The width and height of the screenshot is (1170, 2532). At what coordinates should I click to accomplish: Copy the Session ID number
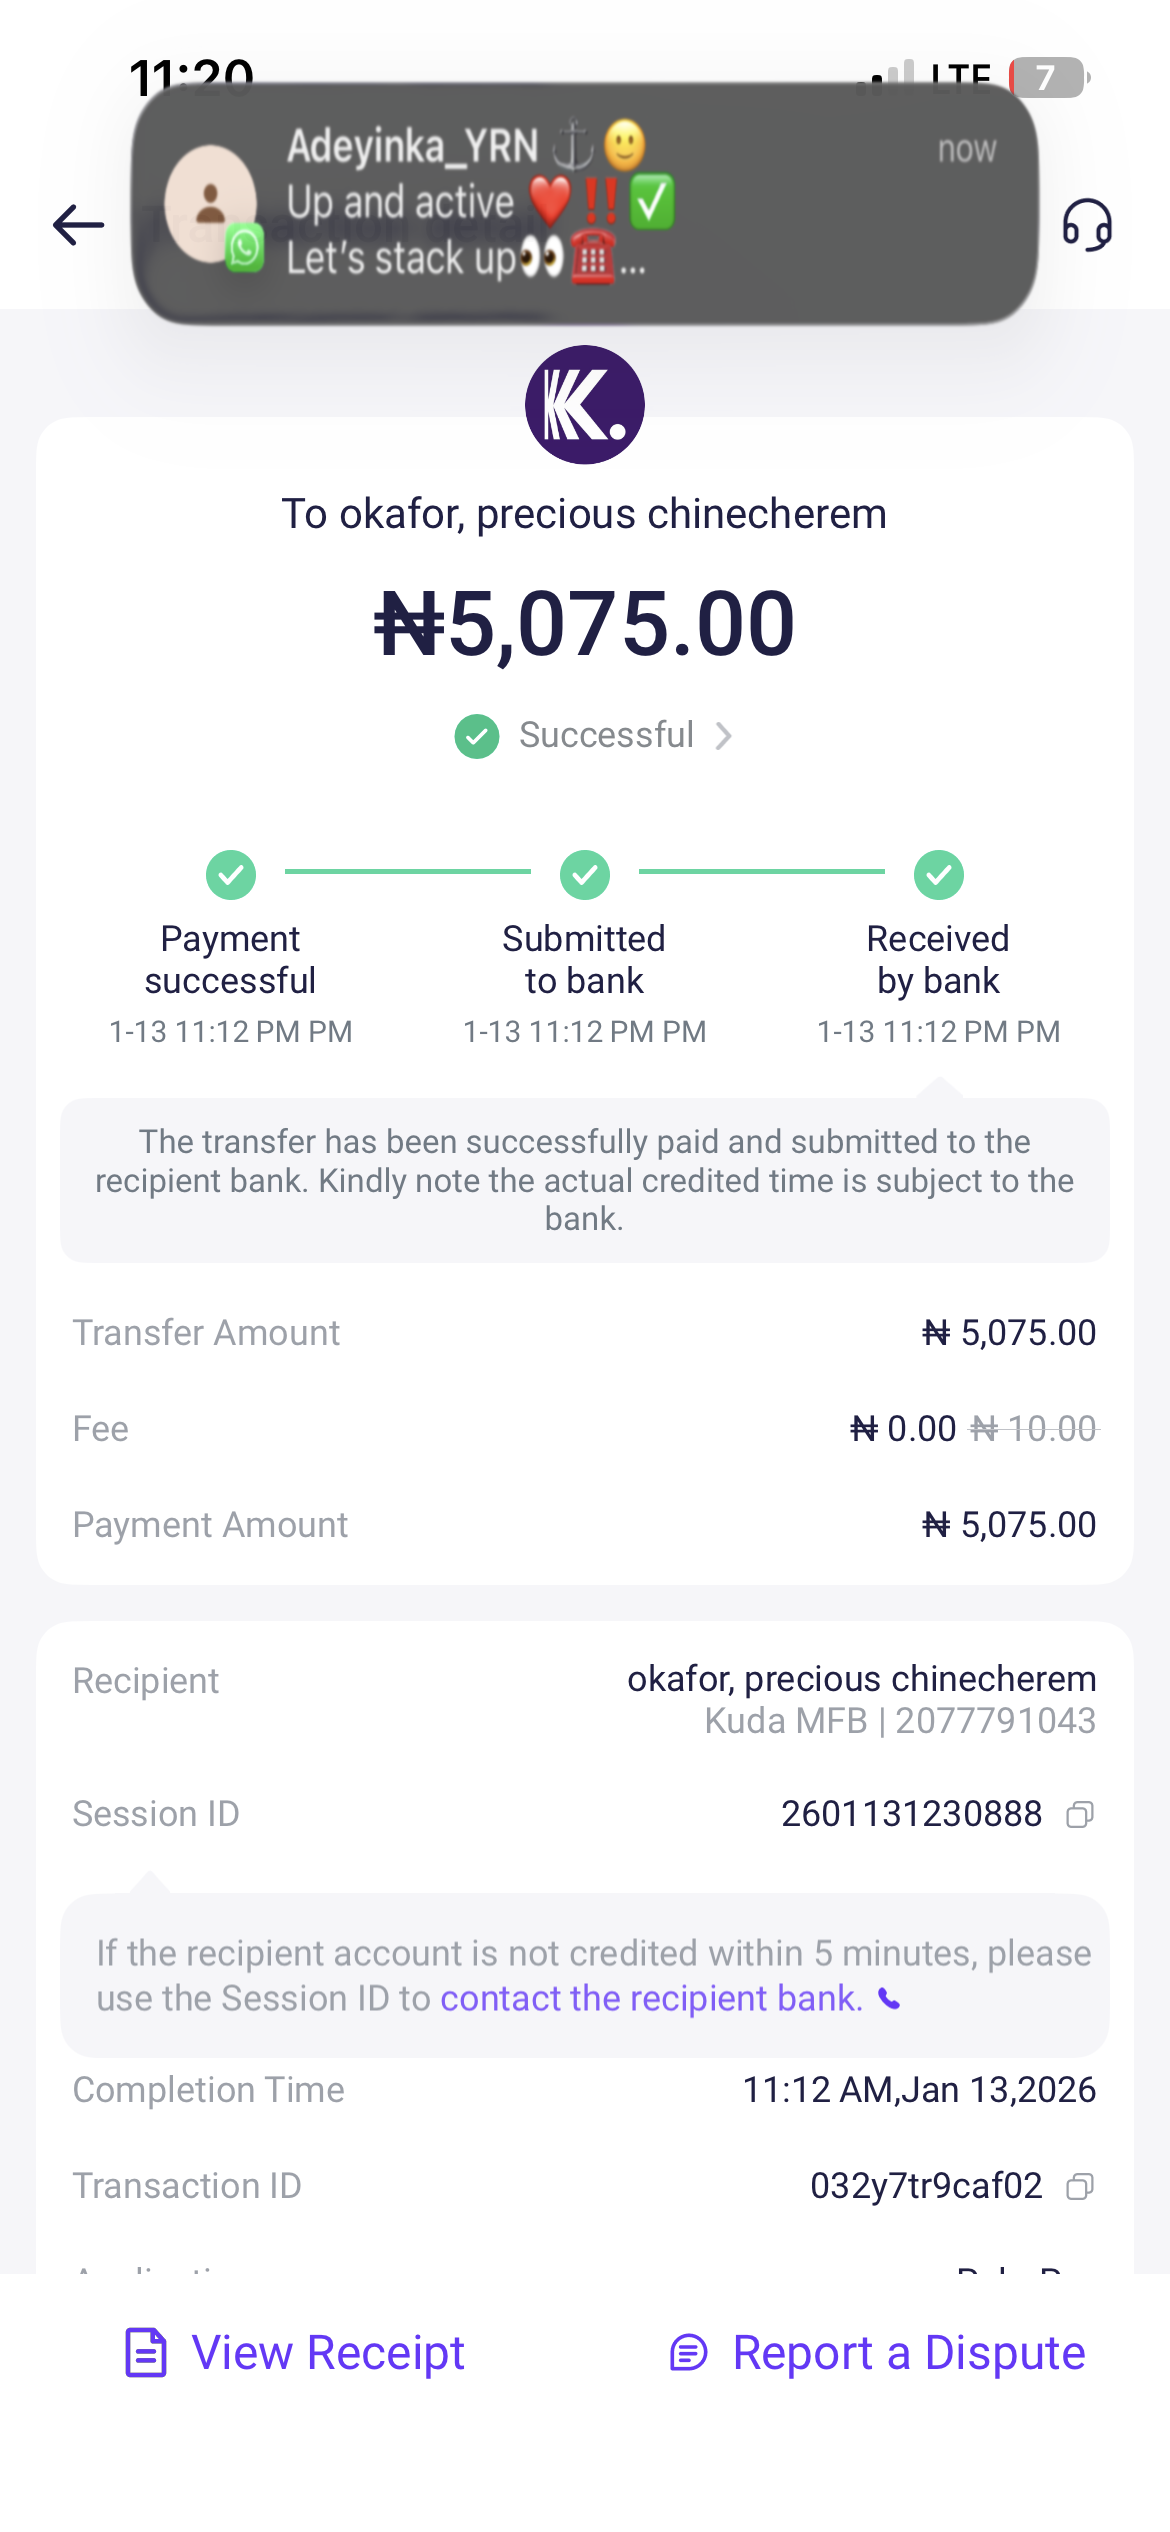1080,1814
